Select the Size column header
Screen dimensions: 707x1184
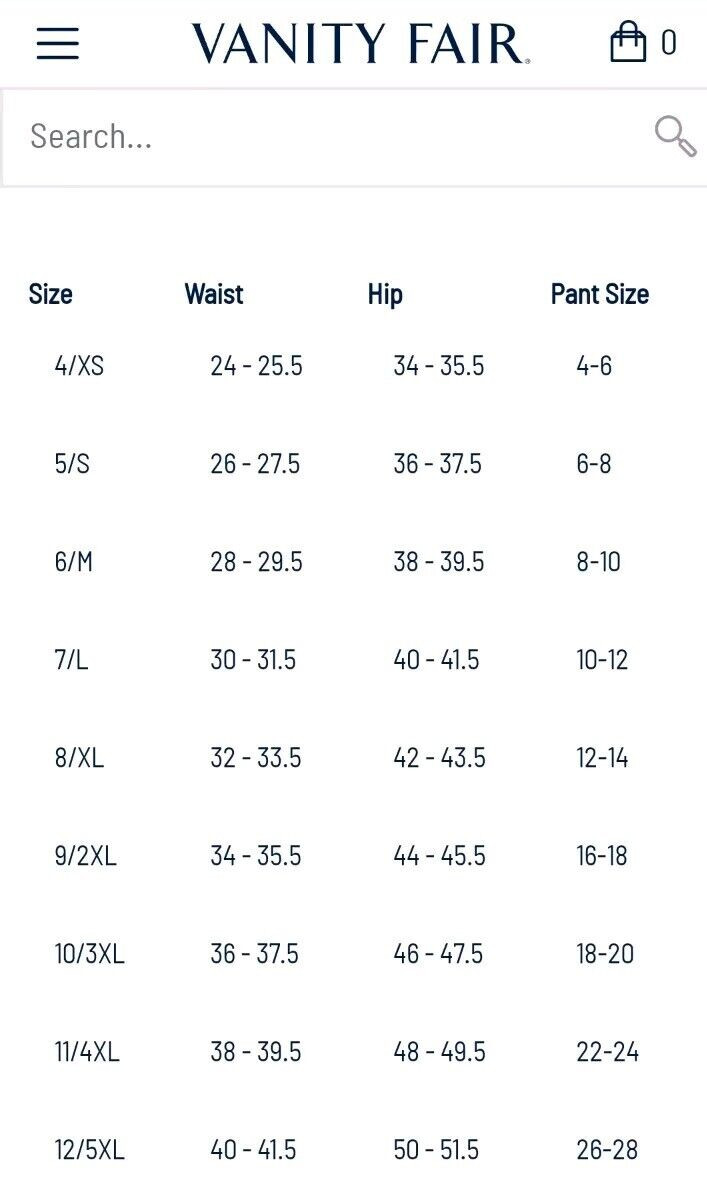tap(51, 294)
